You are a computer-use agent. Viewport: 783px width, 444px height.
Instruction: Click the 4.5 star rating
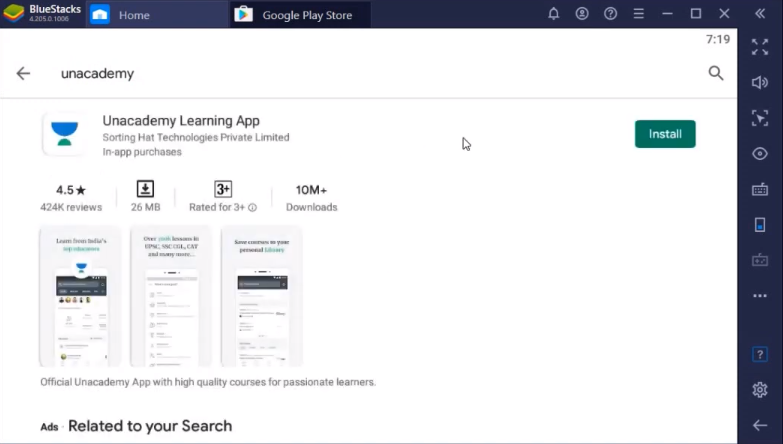tap(71, 190)
